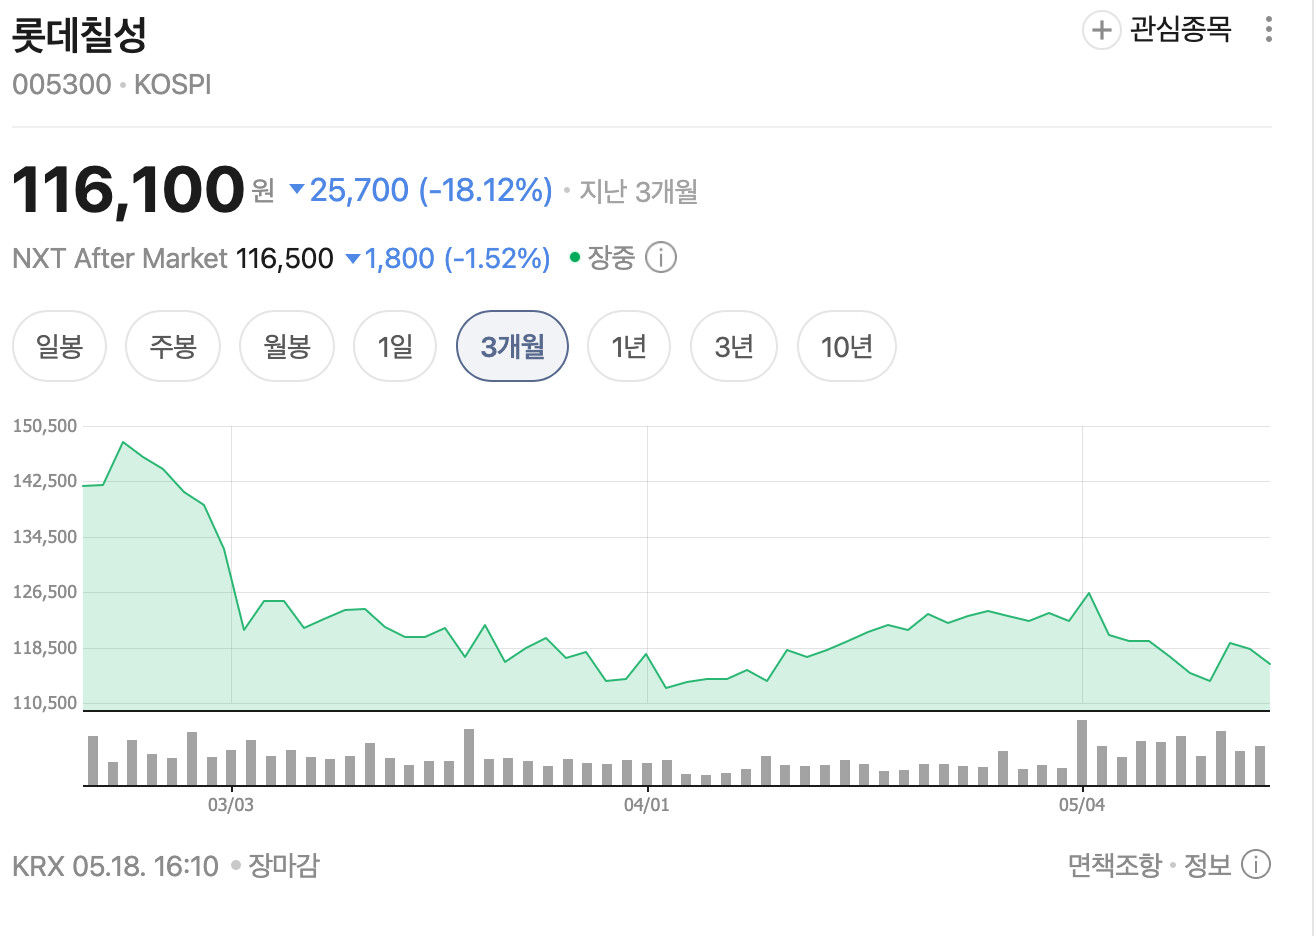The height and width of the screenshot is (936, 1316).
Task: Click the green 장중 status dot
Action: click(x=575, y=258)
